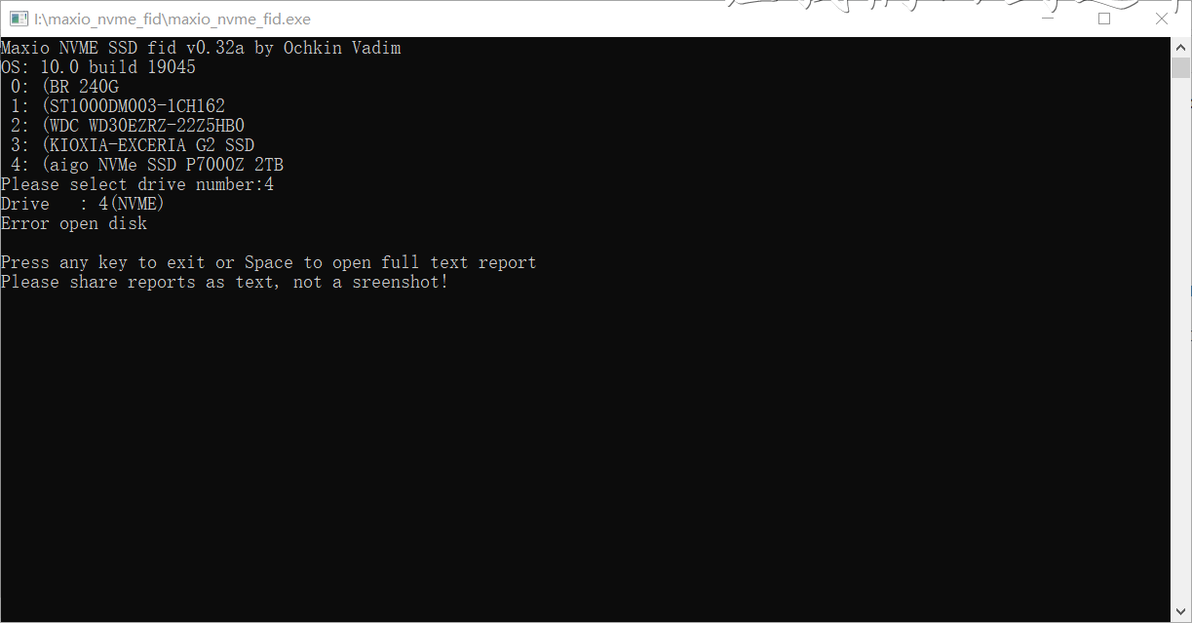
Task: Click the 'Drive : 4(NVME)' line
Action: [x=82, y=204]
